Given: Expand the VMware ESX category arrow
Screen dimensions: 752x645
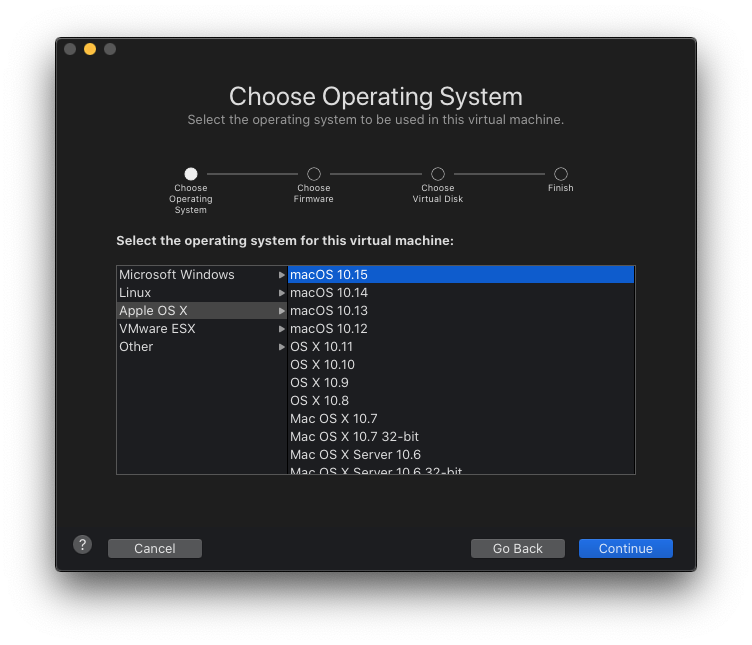Looking at the screenshot, I should (282, 329).
